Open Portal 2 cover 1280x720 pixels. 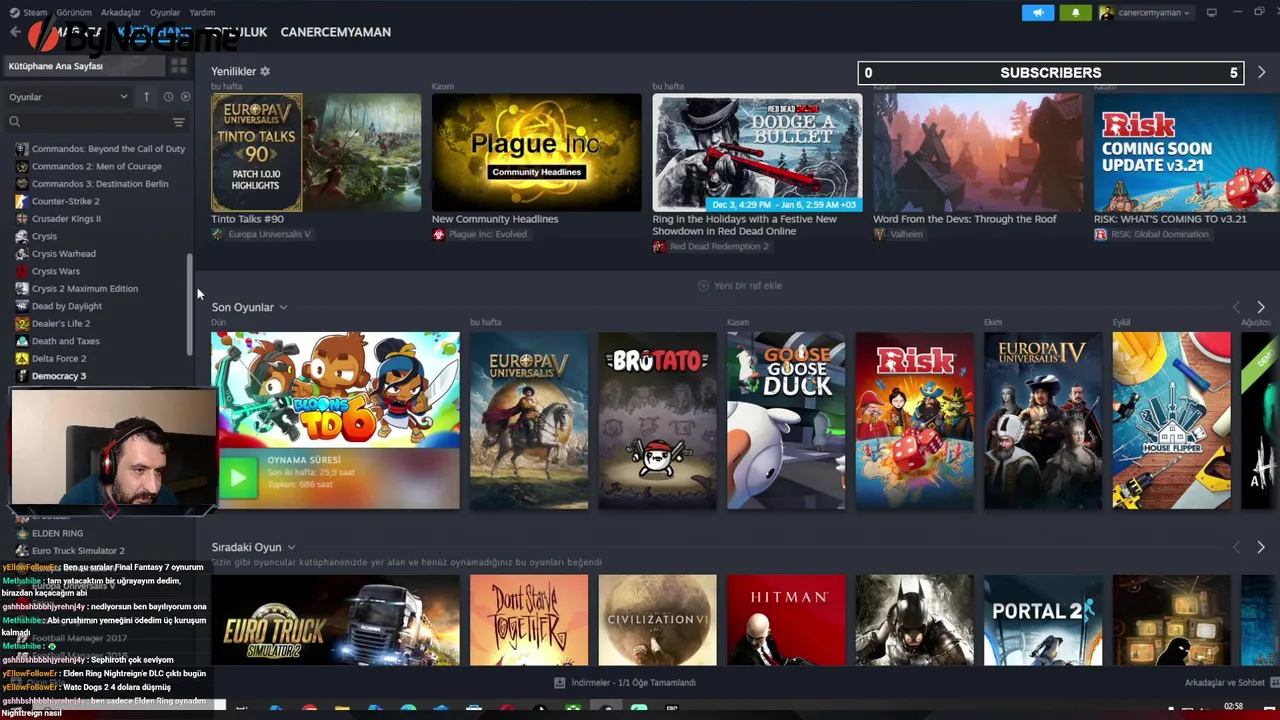coord(1043,620)
